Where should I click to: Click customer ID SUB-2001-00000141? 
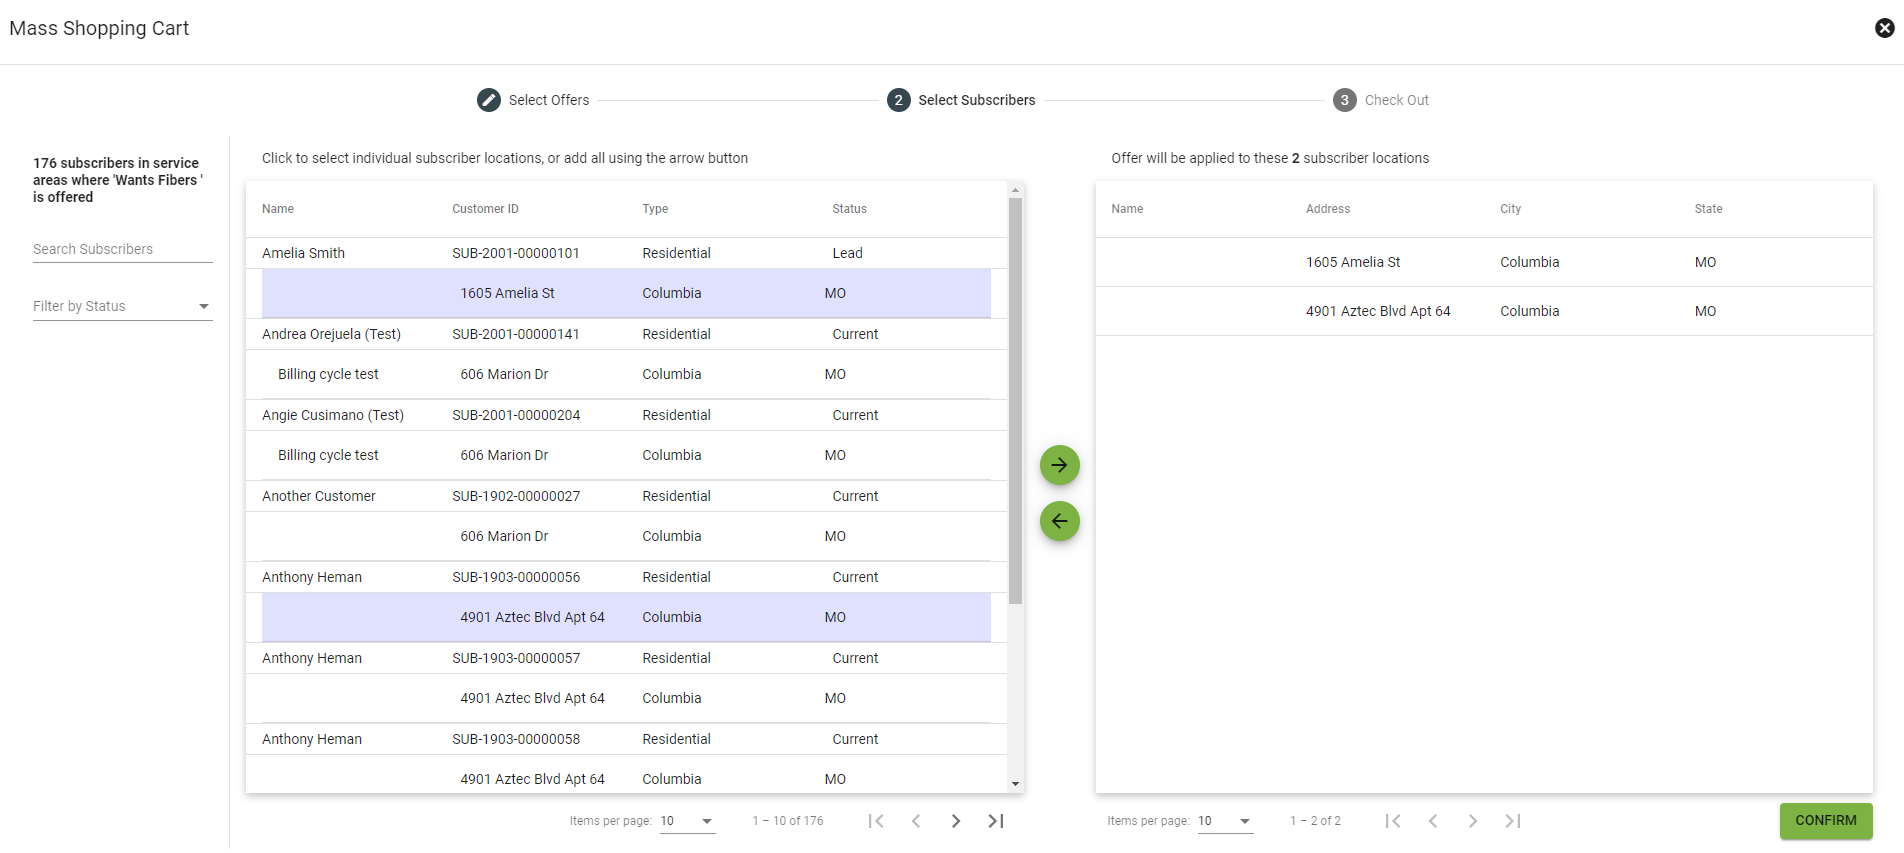coord(516,334)
